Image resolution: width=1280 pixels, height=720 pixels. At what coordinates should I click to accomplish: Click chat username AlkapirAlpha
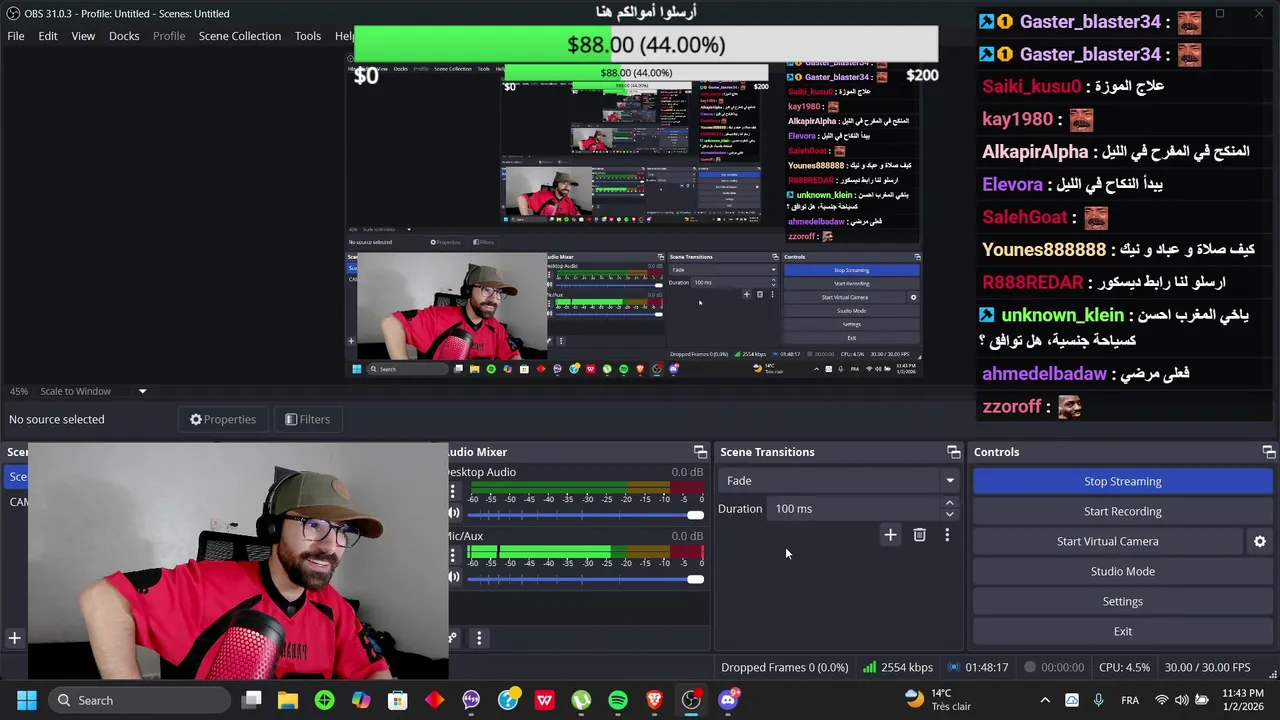pos(1035,152)
